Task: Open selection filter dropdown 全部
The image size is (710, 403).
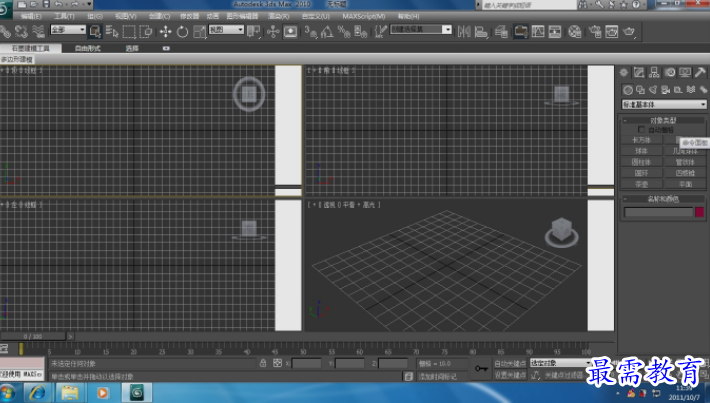Action: coord(68,29)
